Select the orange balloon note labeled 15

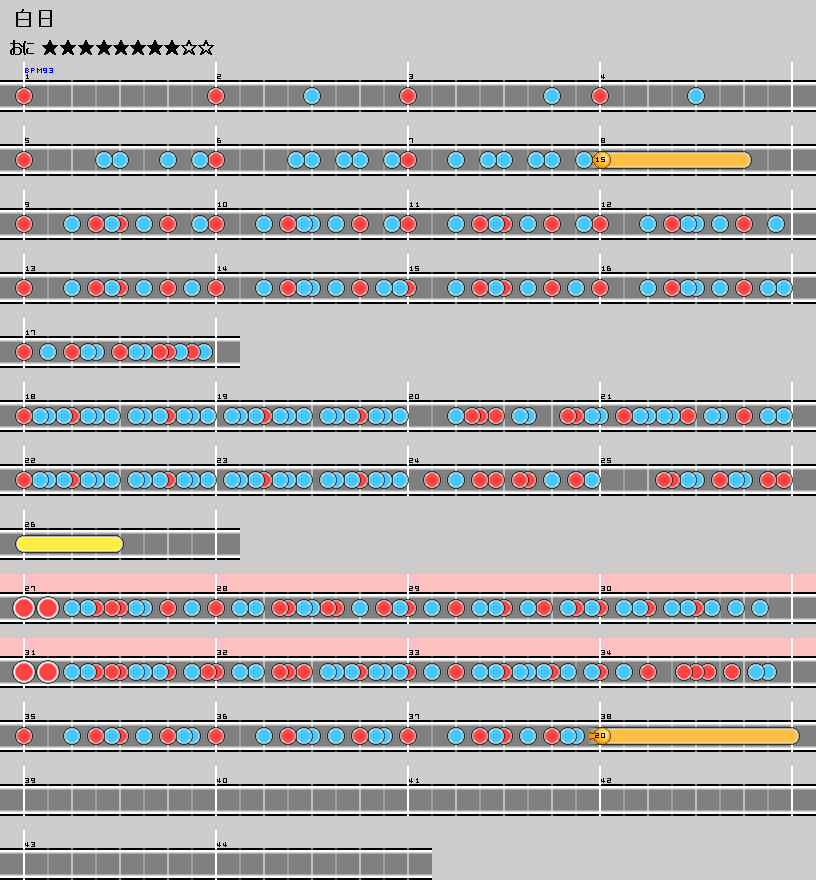tap(601, 160)
